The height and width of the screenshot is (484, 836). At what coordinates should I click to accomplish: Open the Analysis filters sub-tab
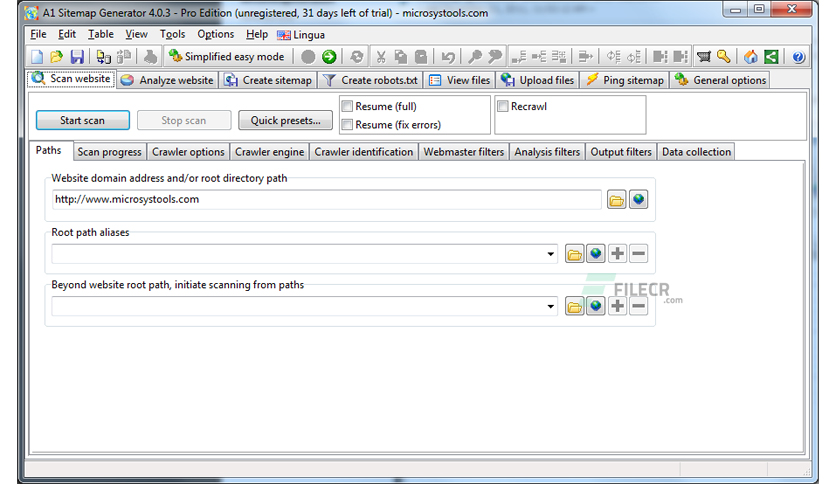tap(547, 152)
